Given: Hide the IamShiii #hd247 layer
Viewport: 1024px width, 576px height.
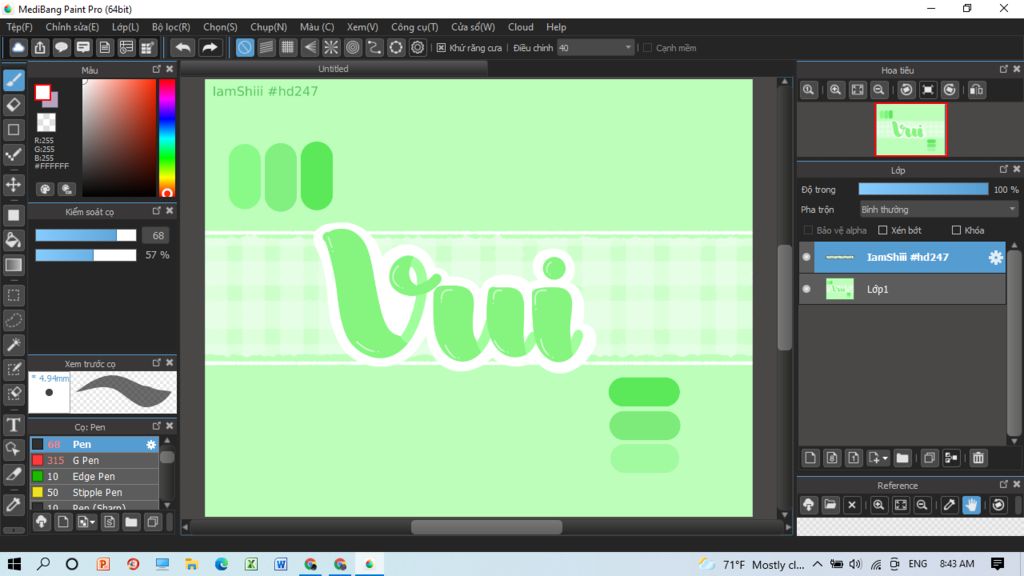Looking at the screenshot, I should (807, 257).
